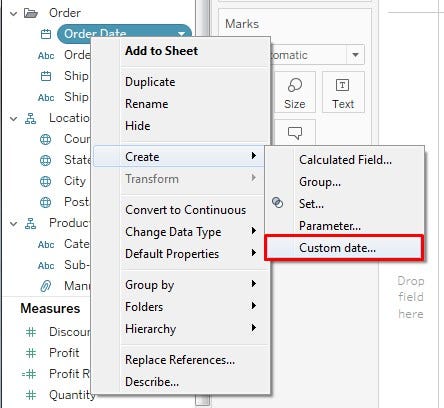444x408 pixels.
Task: Click the paperclip icon in Product group
Action: [45, 286]
